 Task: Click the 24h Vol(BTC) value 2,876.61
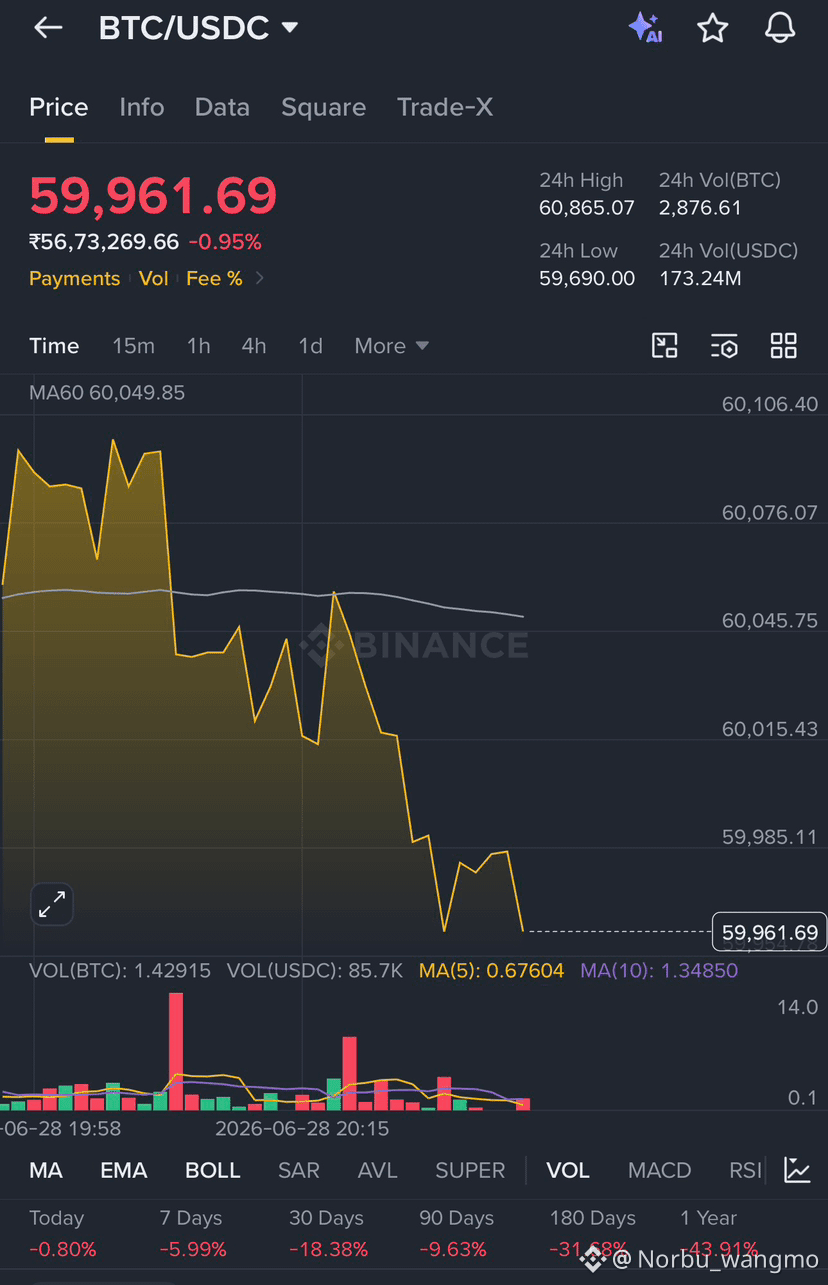coord(700,209)
